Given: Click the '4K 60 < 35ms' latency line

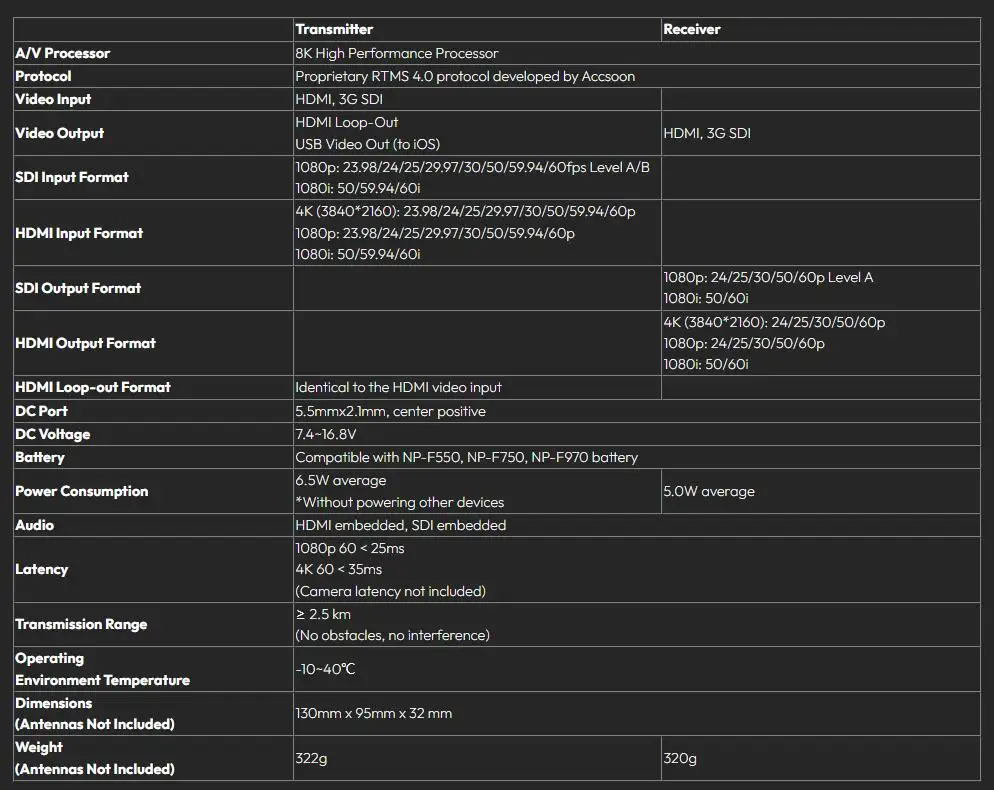Looking at the screenshot, I should coord(339,569).
